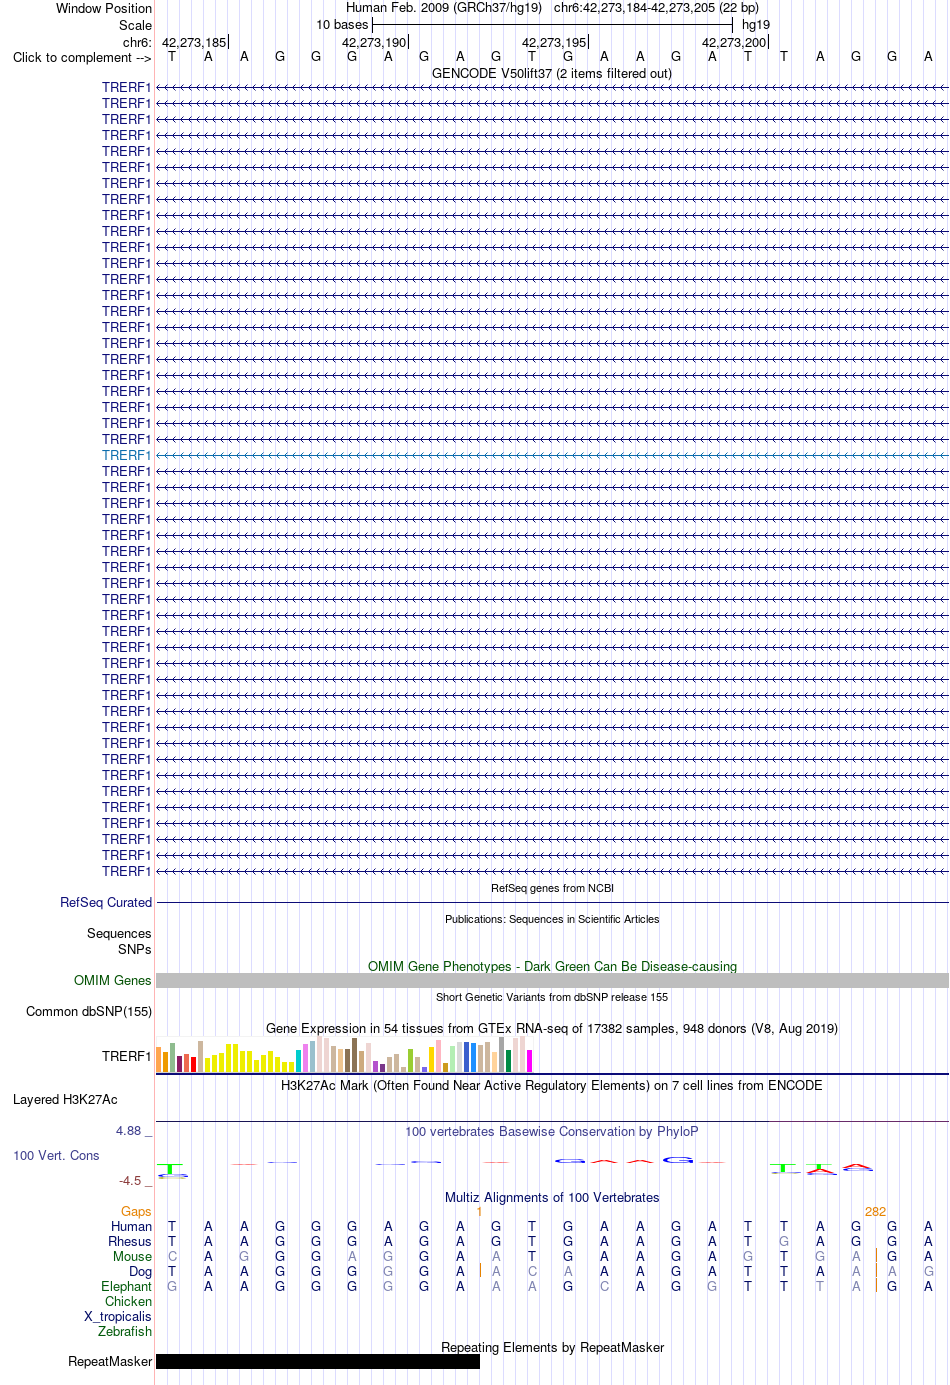Image resolution: width=950 pixels, height=1385 pixels.
Task: Click the 'Gene Expression in 54 tissues' title
Action: (552, 1028)
